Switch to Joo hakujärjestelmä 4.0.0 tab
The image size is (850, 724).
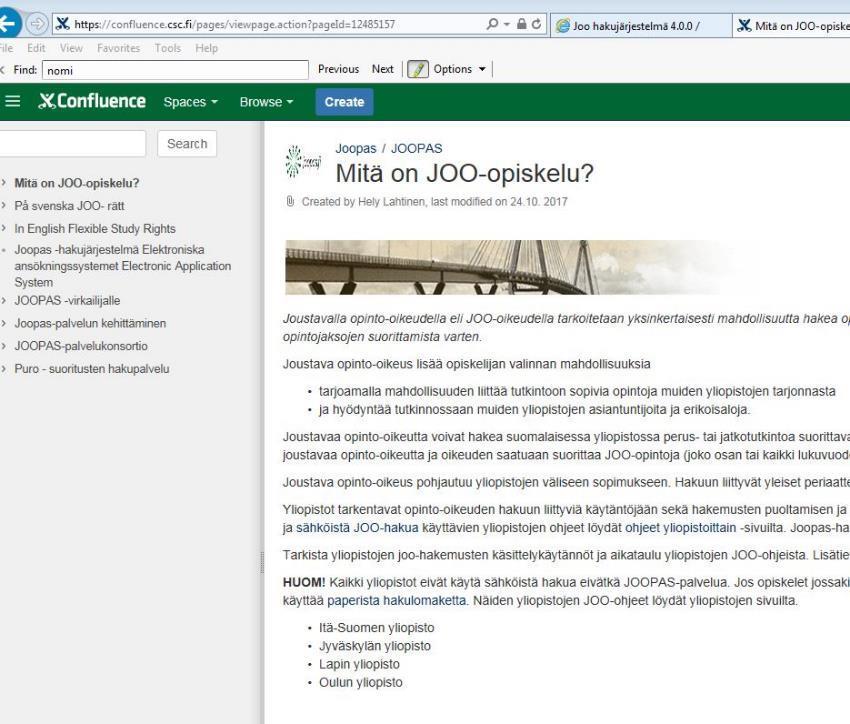point(641,25)
